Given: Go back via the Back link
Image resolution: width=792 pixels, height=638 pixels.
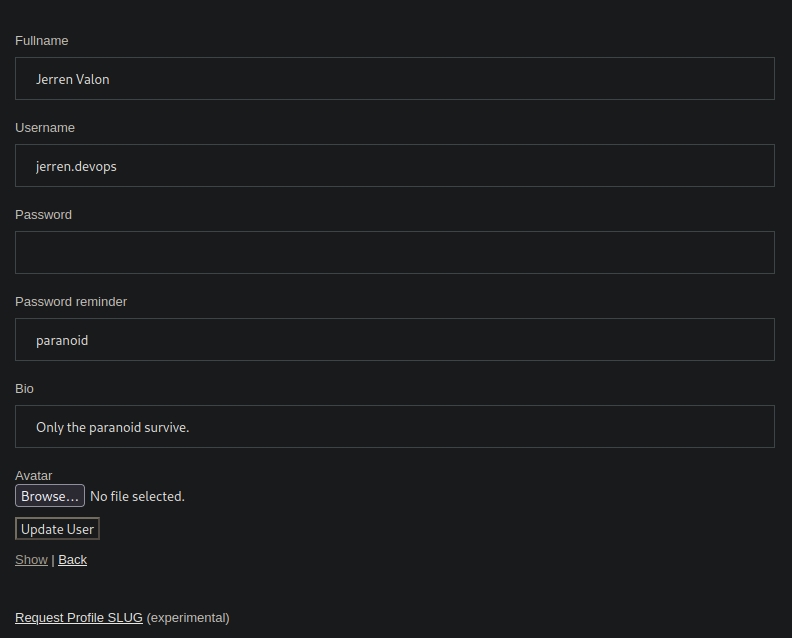Looking at the screenshot, I should [x=72, y=560].
